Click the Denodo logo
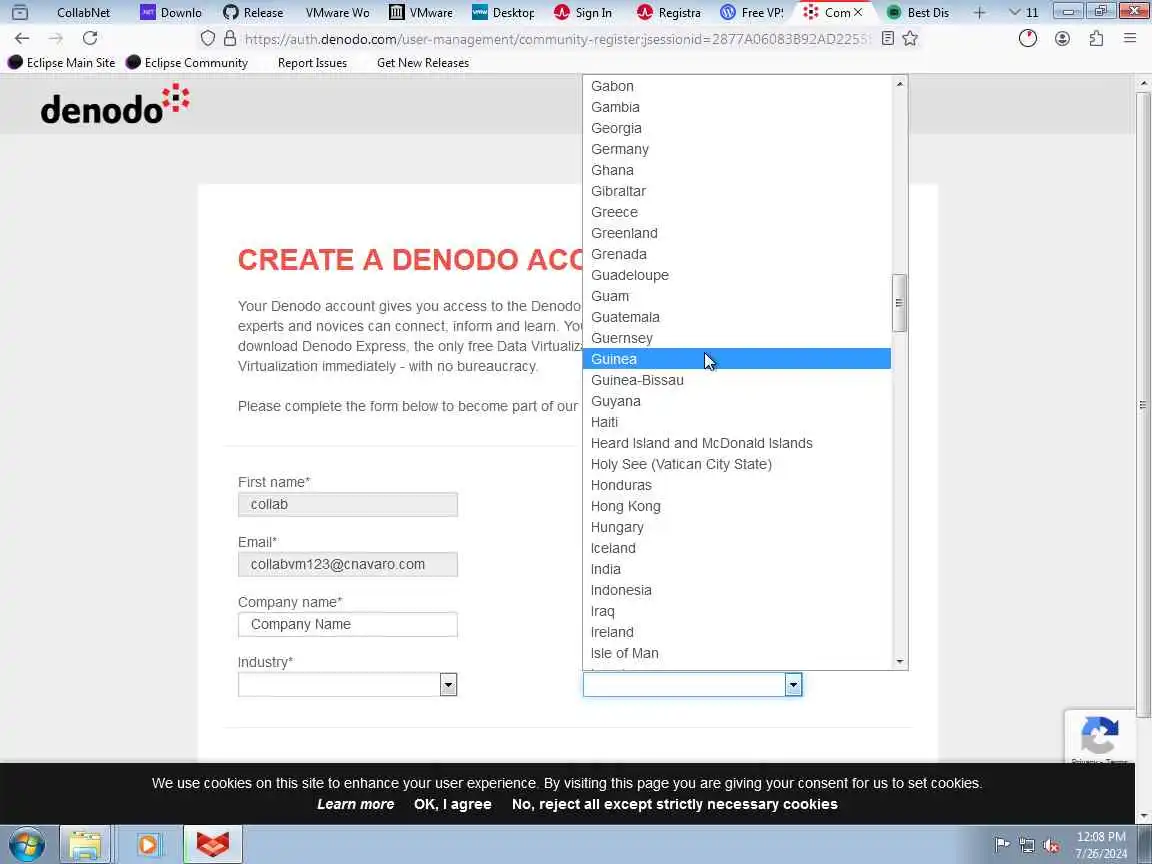 click(x=115, y=104)
